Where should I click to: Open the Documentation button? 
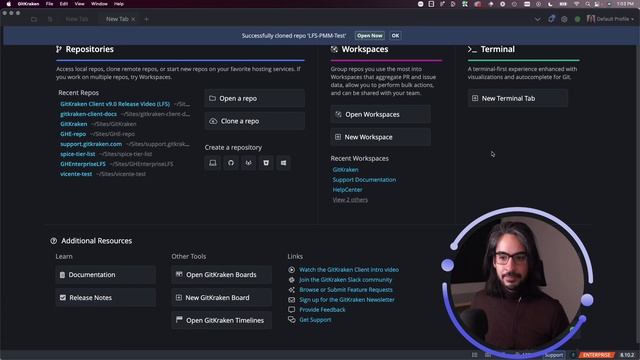click(106, 275)
